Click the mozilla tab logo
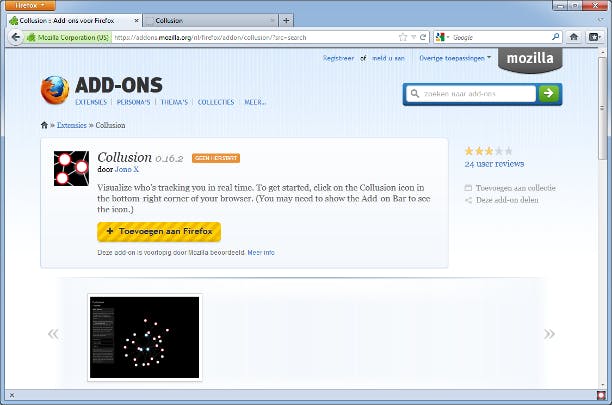The height and width of the screenshot is (405, 612). pos(530,59)
